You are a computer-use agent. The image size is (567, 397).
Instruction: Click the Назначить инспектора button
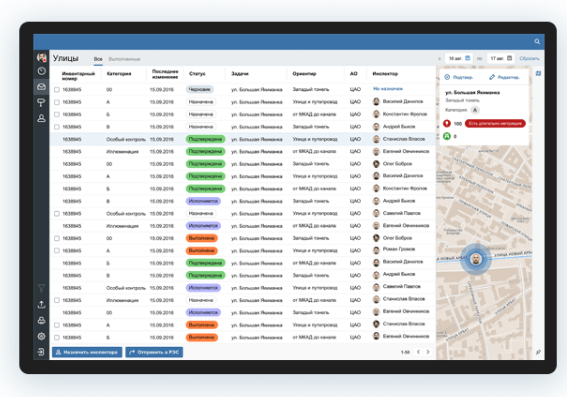pos(87,352)
